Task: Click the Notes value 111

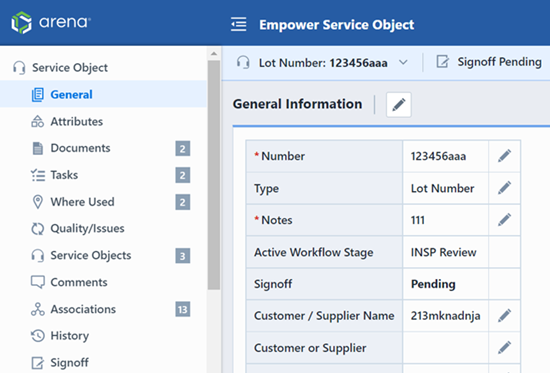Action: coord(418,220)
